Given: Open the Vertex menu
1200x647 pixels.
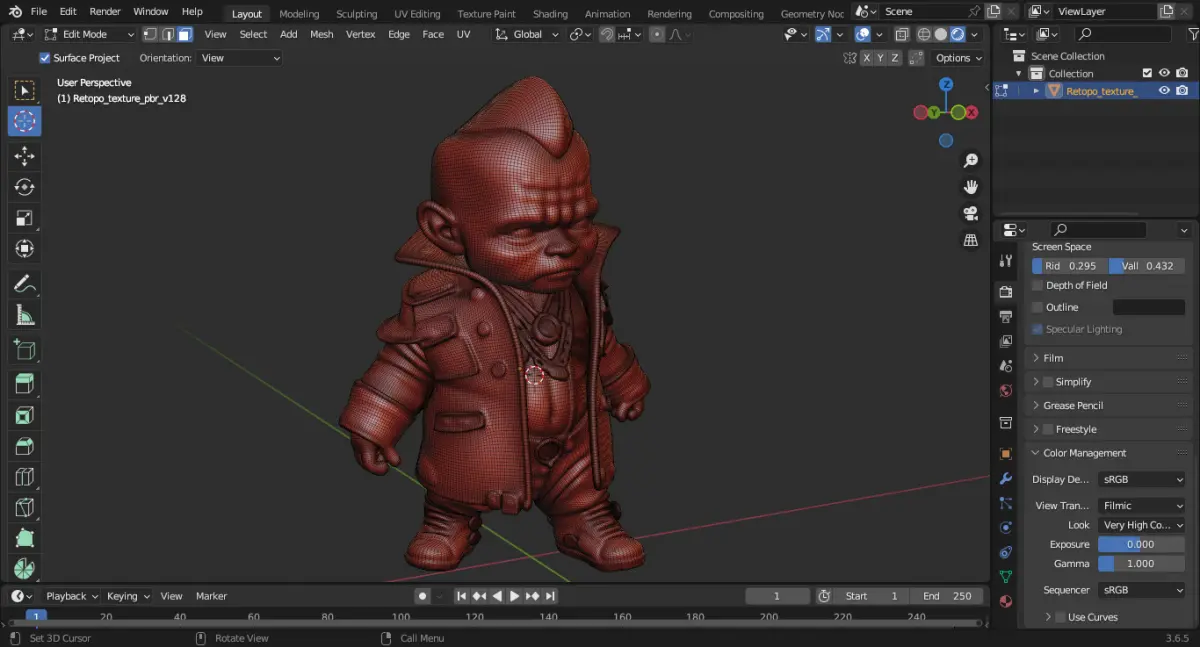Looking at the screenshot, I should [x=360, y=34].
